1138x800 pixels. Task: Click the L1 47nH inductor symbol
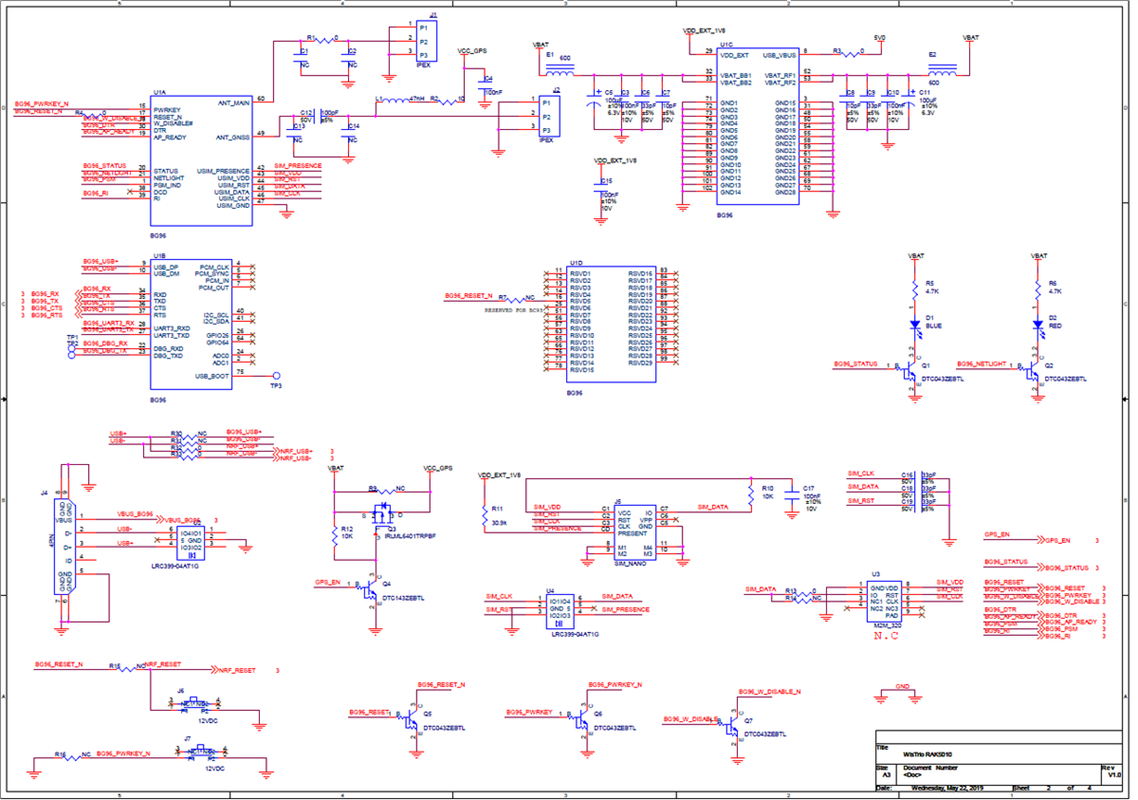coord(396,101)
